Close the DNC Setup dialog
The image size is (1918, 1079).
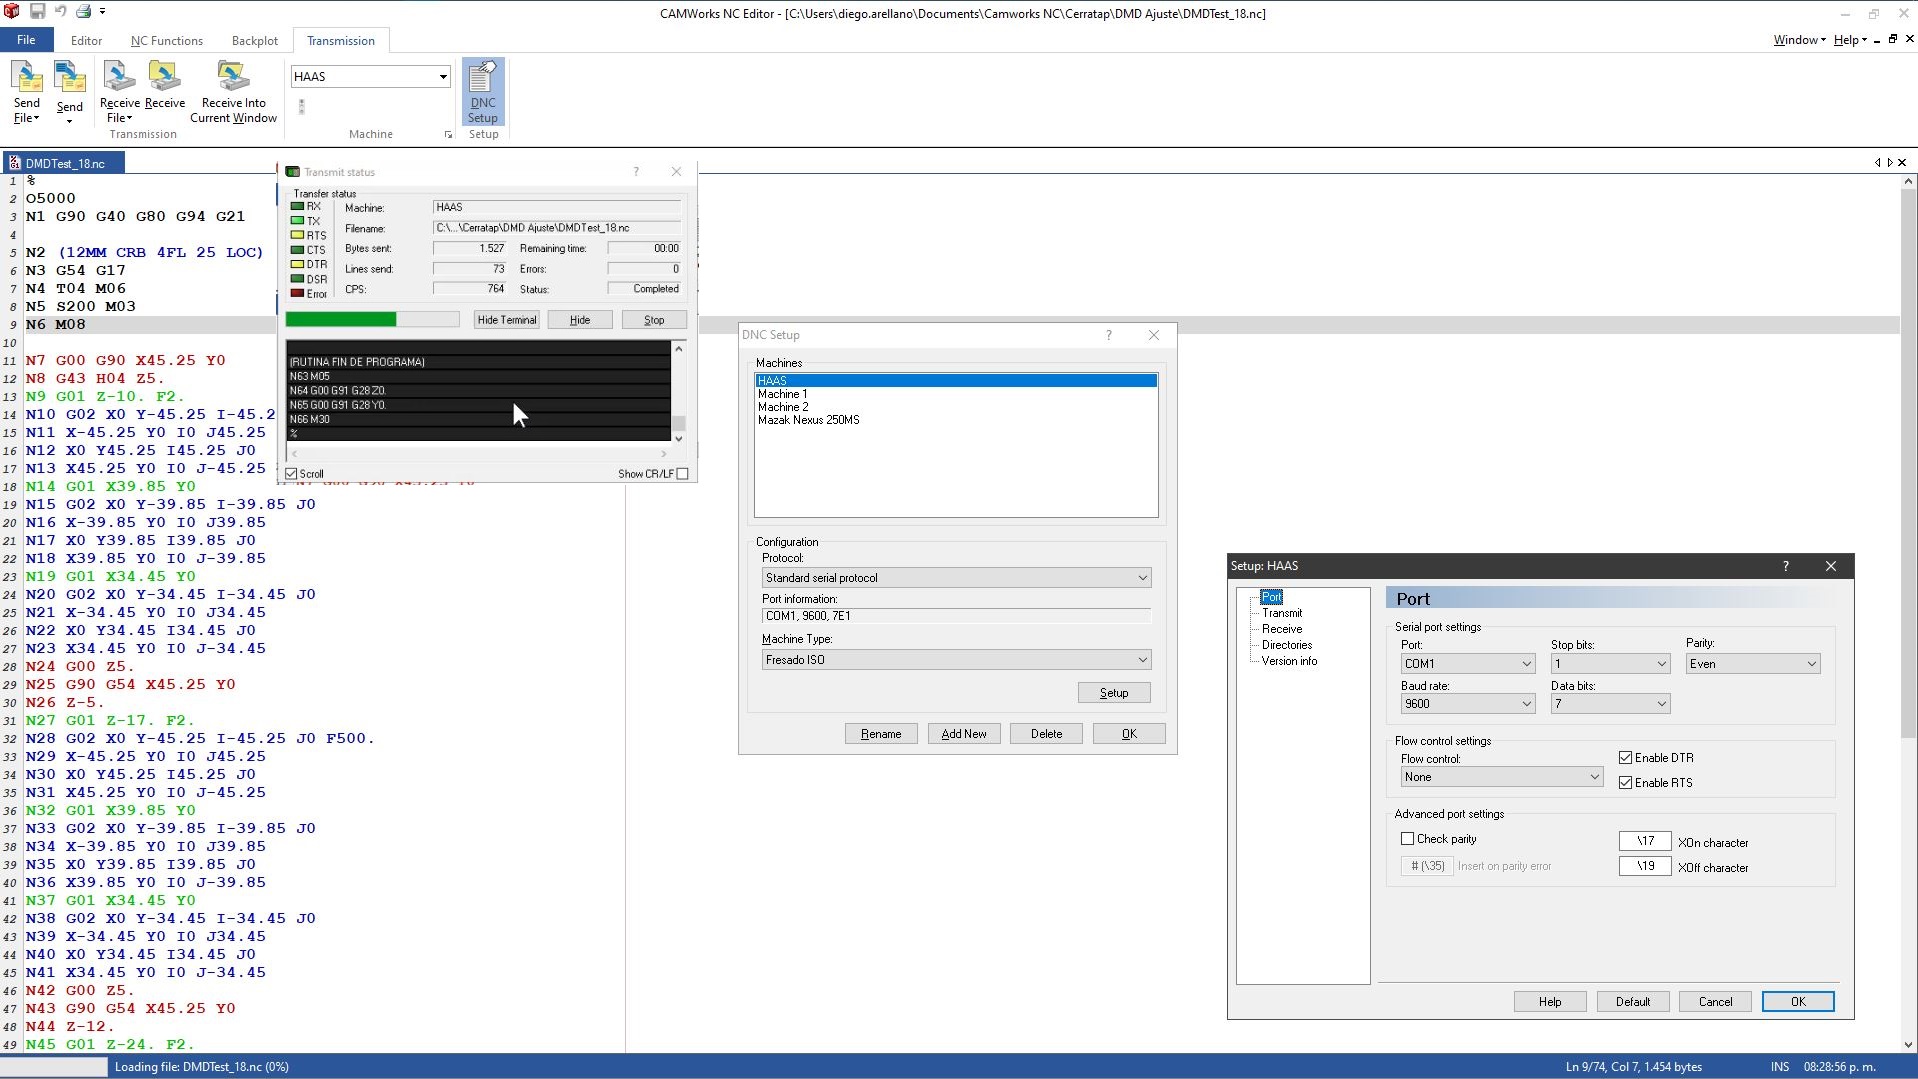pyautogui.click(x=1154, y=335)
